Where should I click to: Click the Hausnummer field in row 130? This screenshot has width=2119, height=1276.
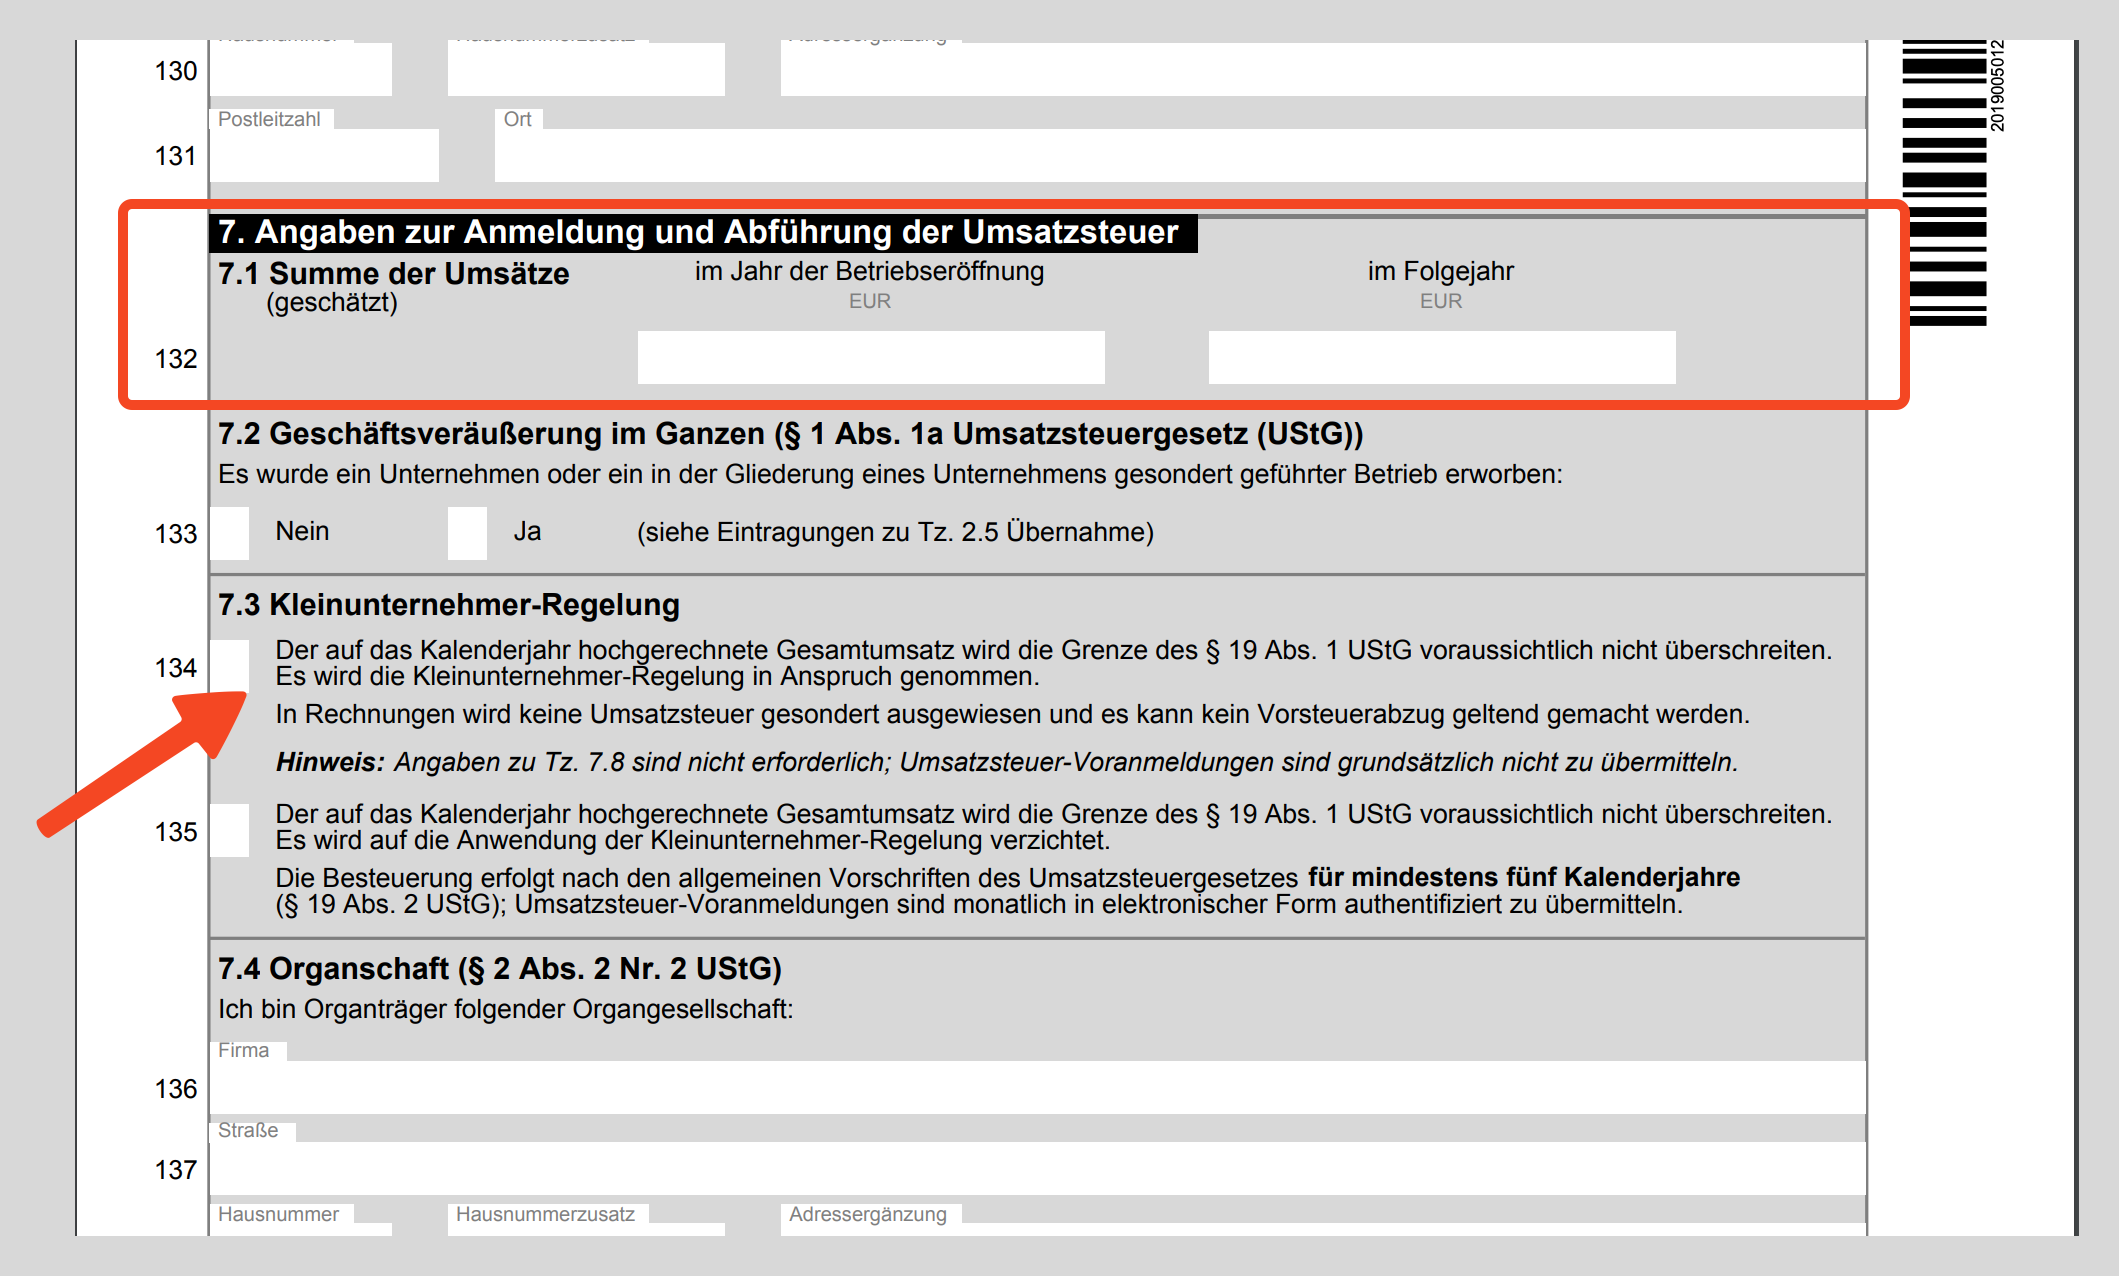300,70
